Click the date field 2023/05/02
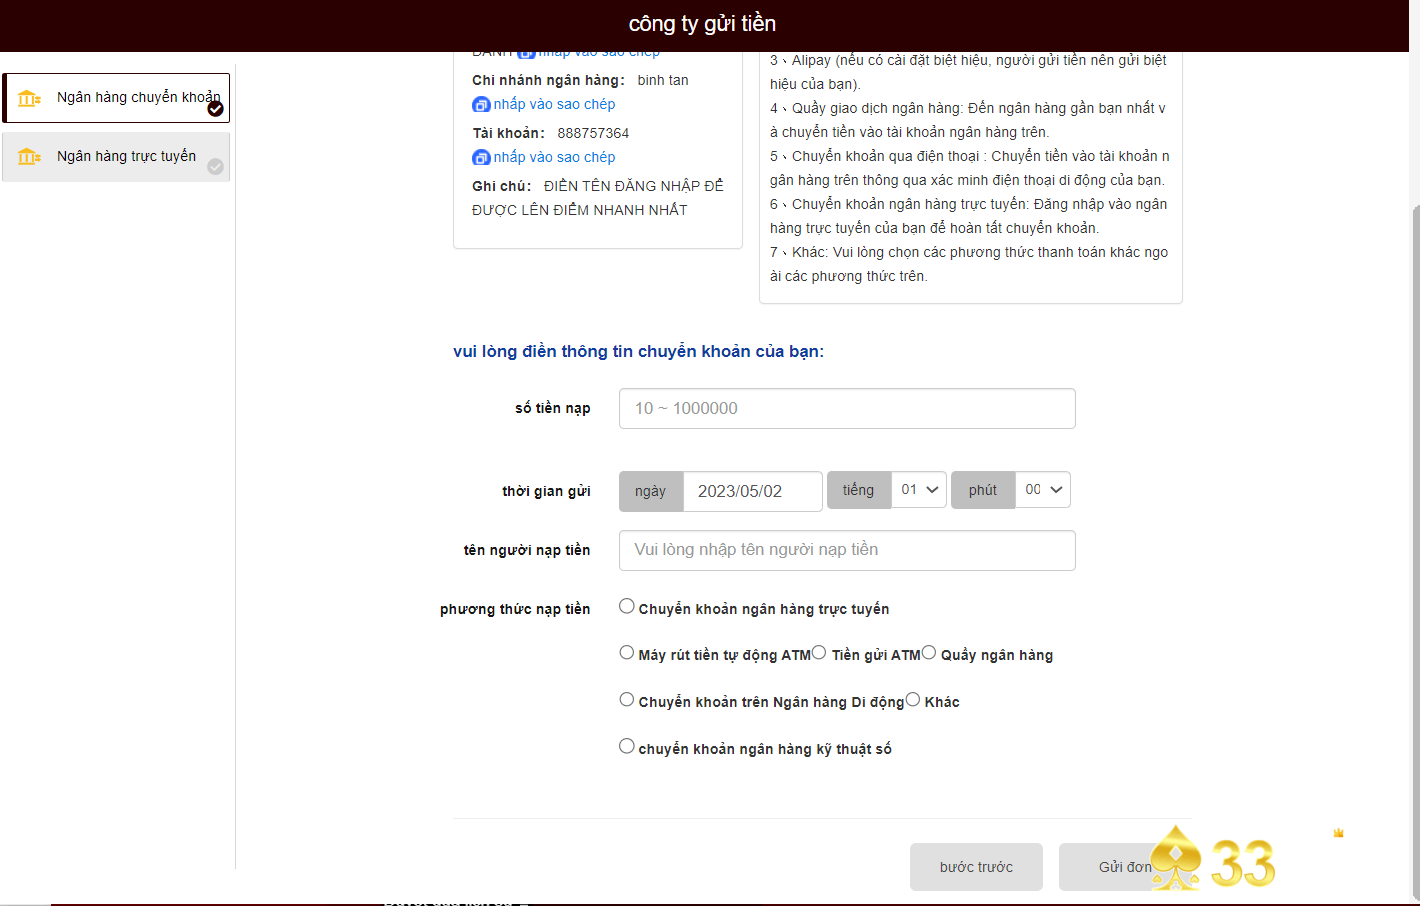Viewport: 1420px width, 906px height. [753, 491]
